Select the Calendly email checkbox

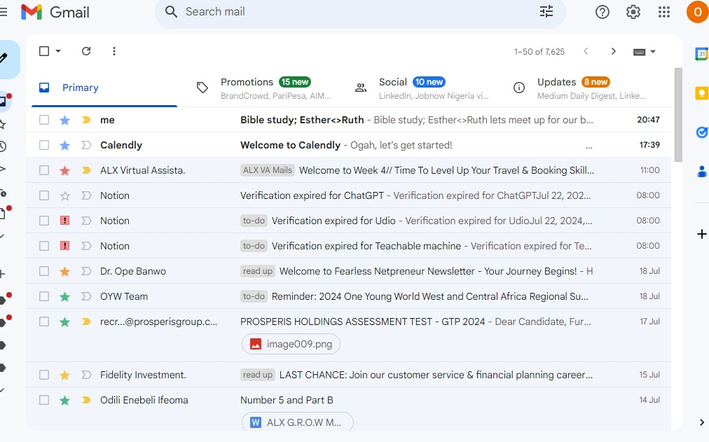[x=44, y=145]
